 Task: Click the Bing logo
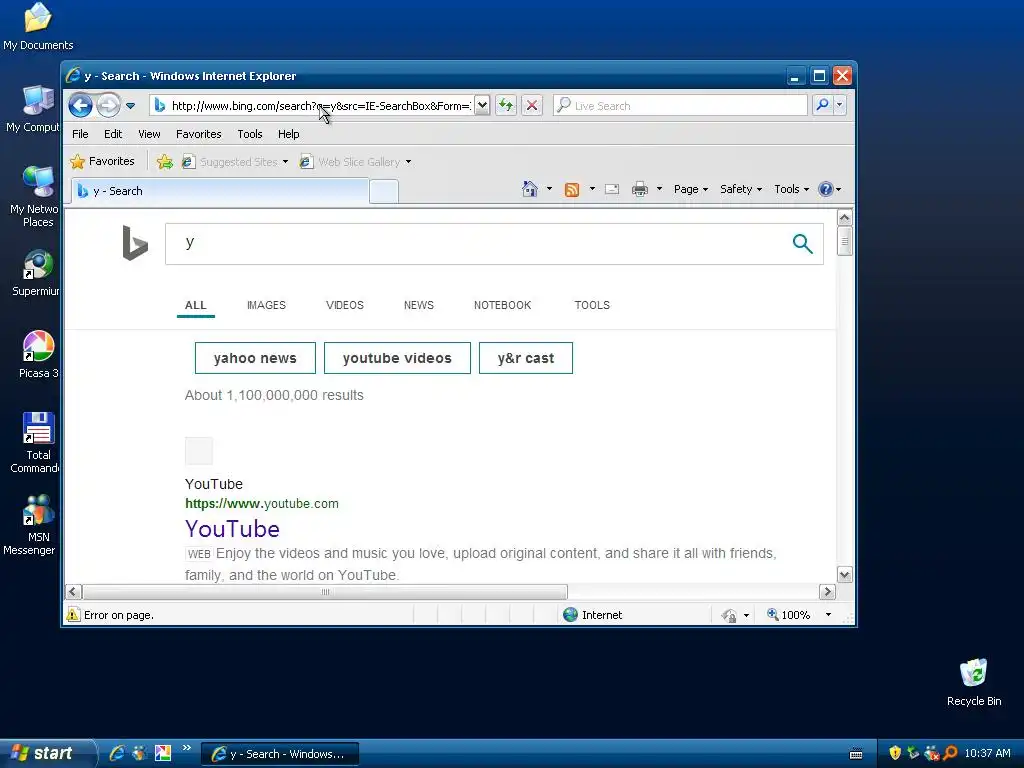[135, 243]
